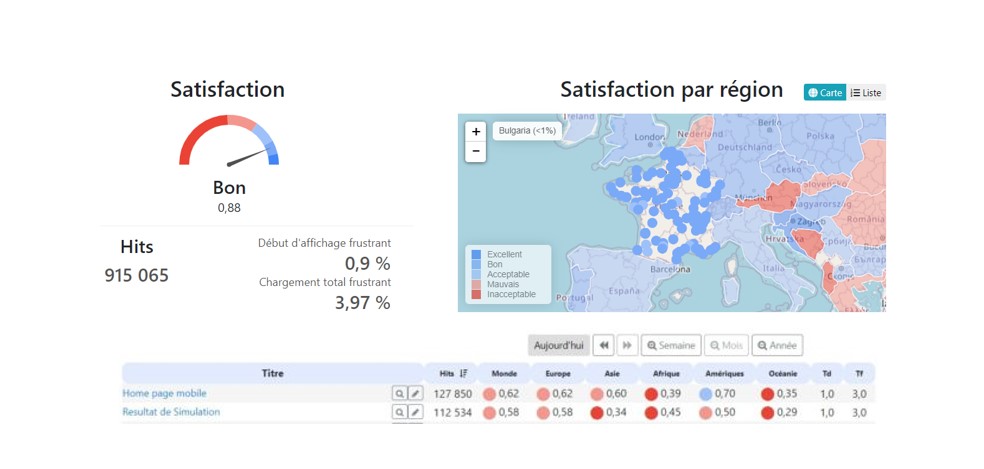Click Asie score 0,34 for Resultat de Simulation
The width and height of the screenshot is (984, 469).
tap(611, 412)
